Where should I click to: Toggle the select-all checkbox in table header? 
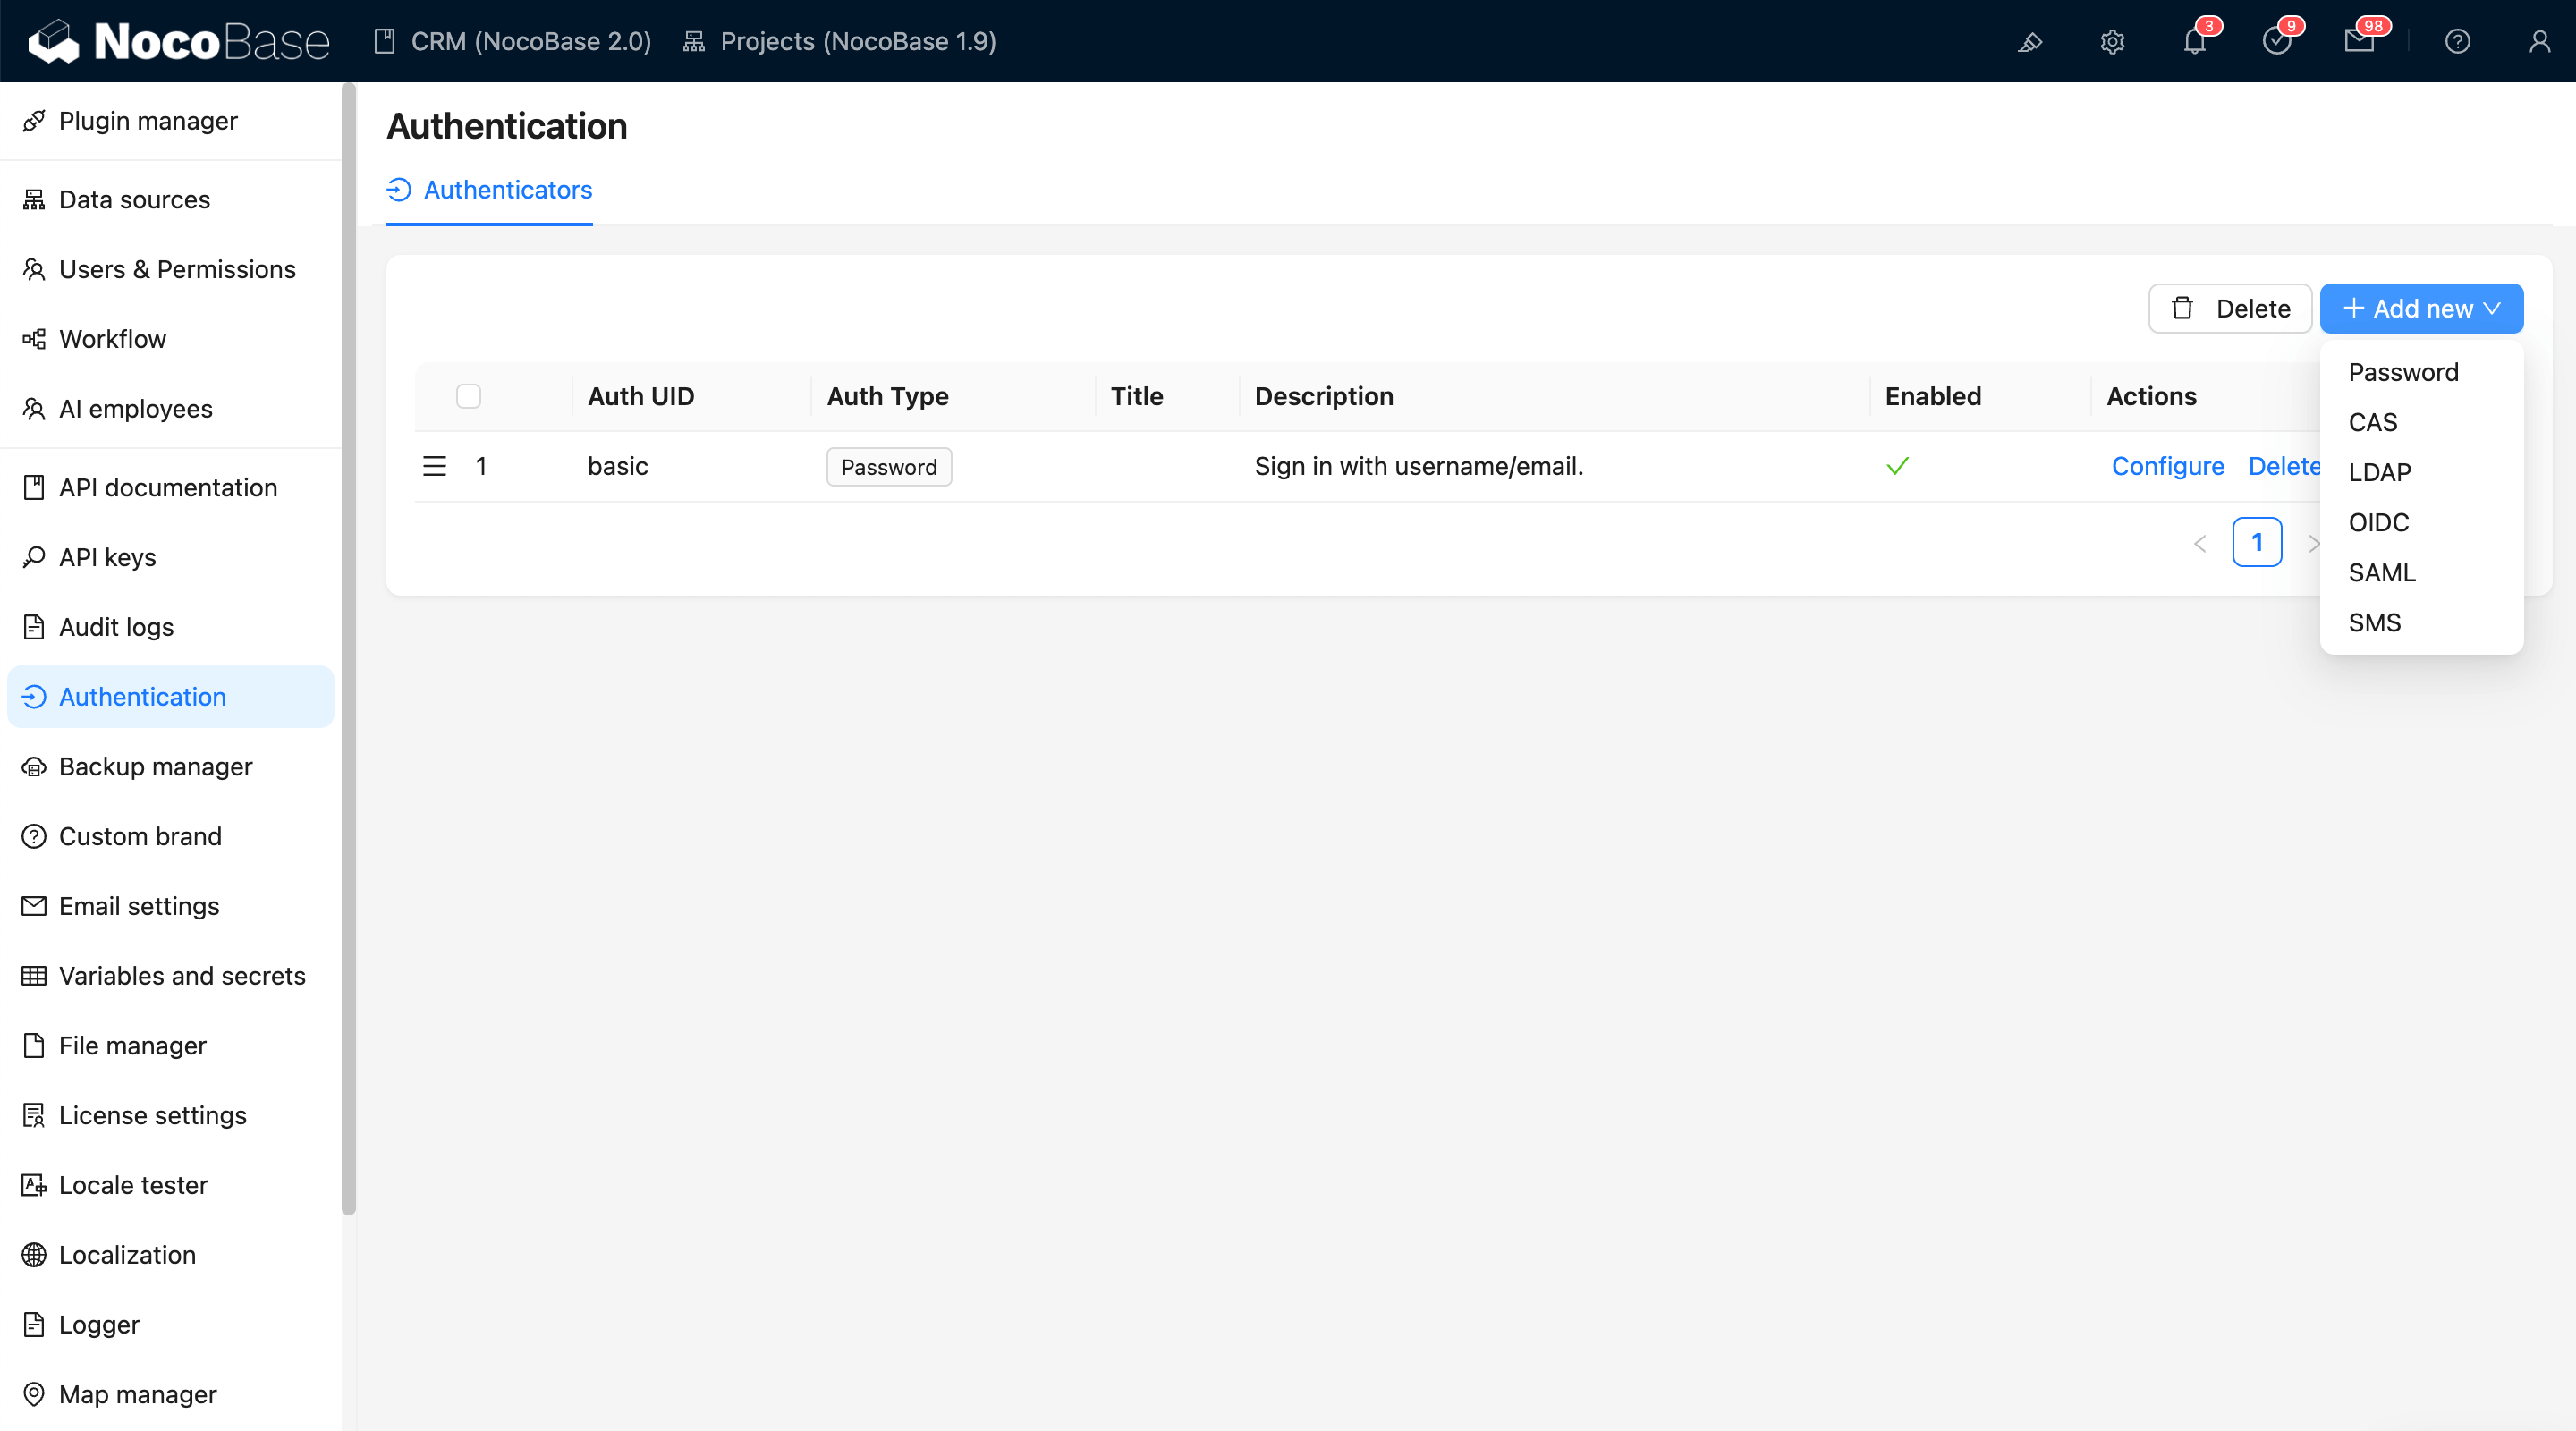(x=468, y=396)
